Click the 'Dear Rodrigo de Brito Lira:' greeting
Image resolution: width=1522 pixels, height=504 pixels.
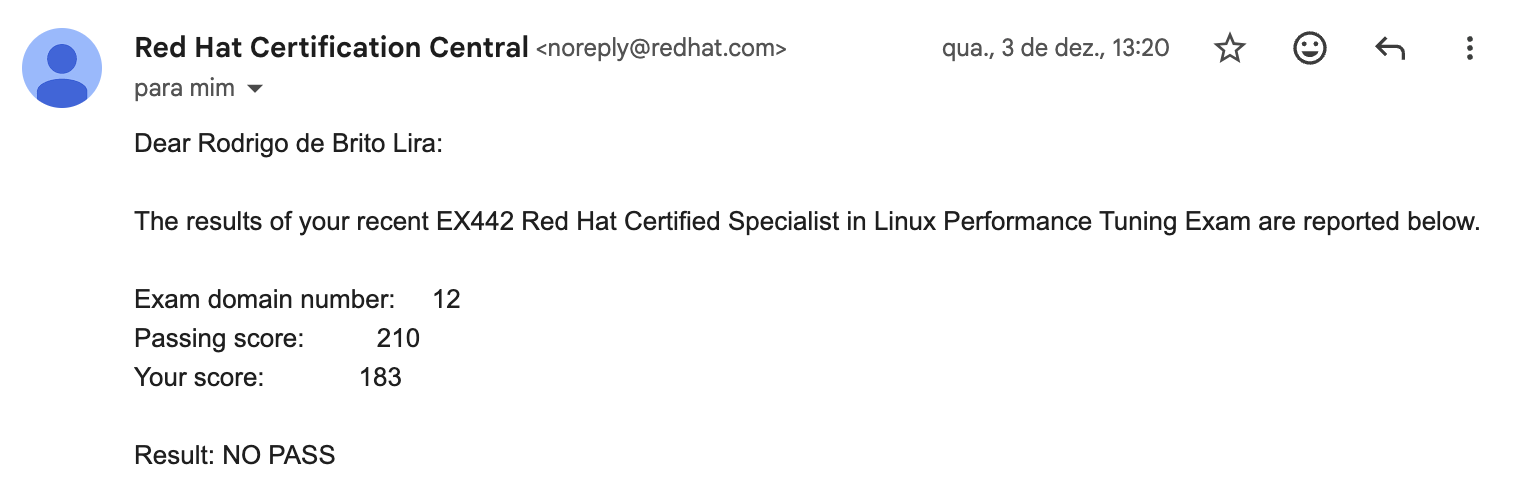(x=288, y=145)
